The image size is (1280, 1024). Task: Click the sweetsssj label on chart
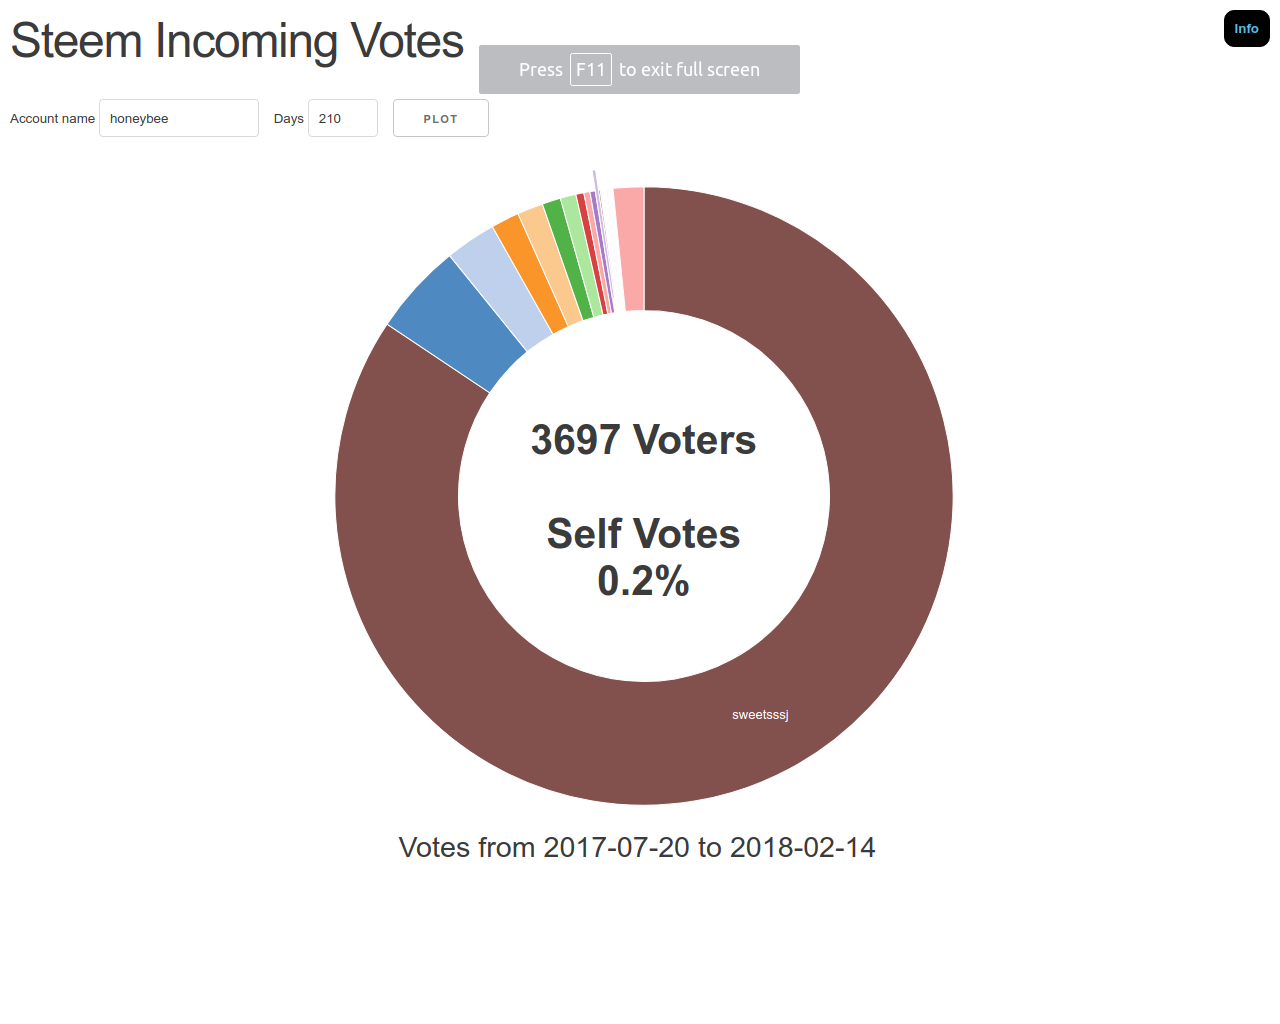click(x=760, y=715)
